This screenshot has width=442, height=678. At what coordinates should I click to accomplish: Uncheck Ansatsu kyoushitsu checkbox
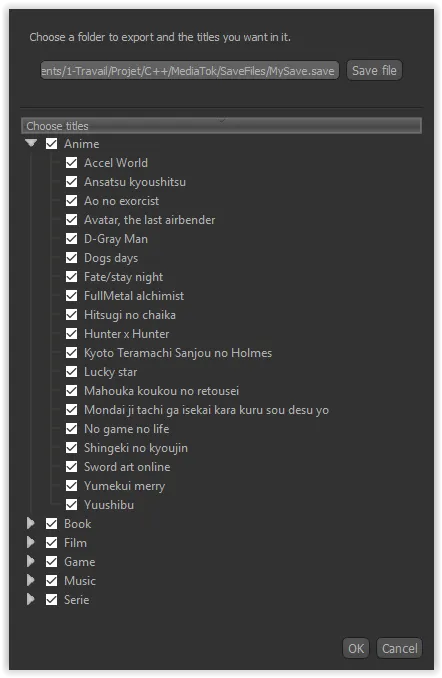71,182
